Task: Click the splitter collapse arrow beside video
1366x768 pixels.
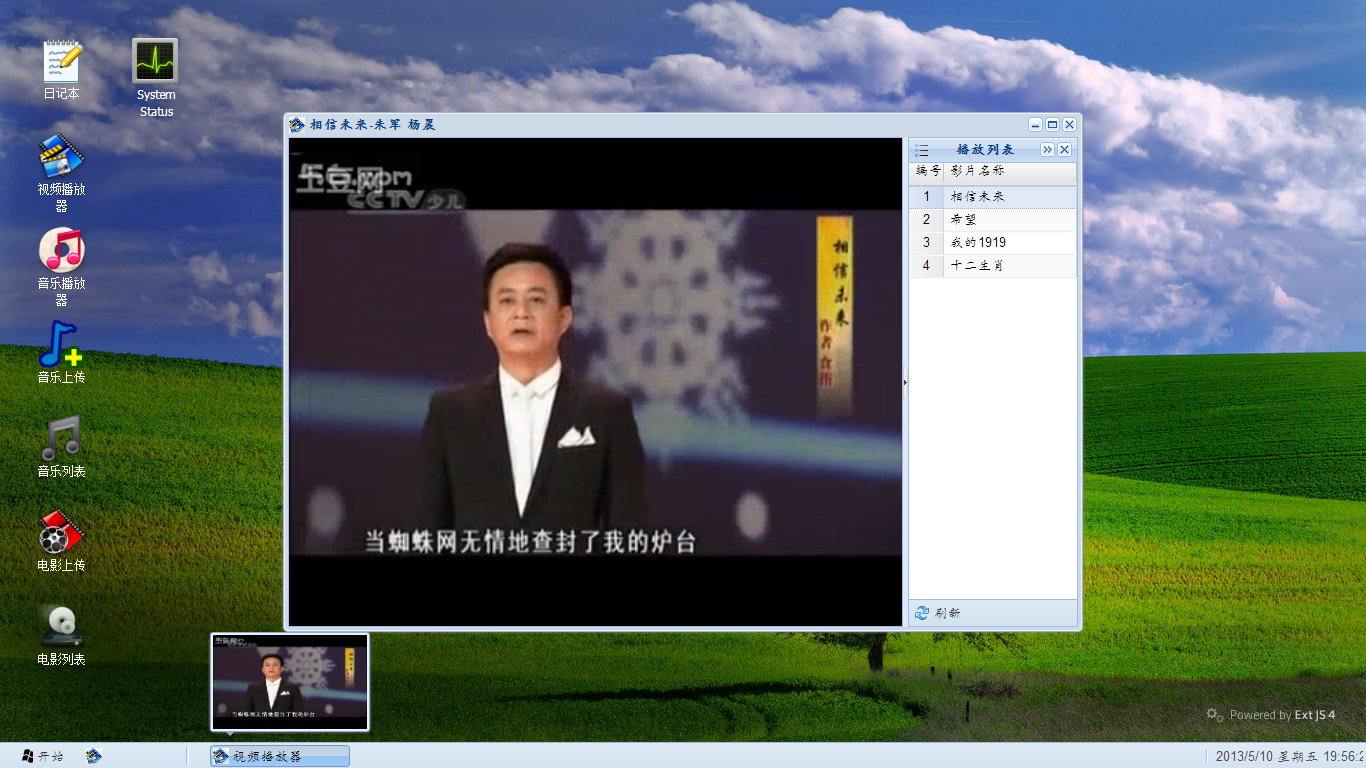Action: click(905, 382)
